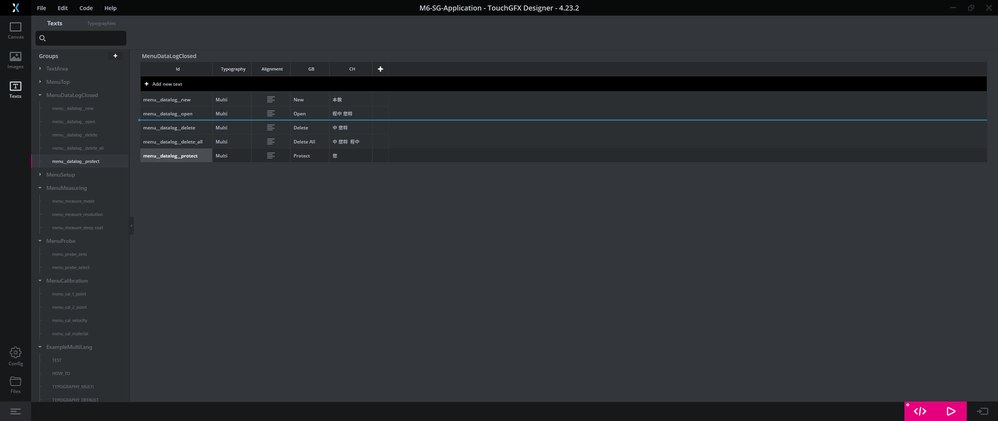Select TEST item in groups tree
Screen dimensions: 998x421
tap(57, 360)
